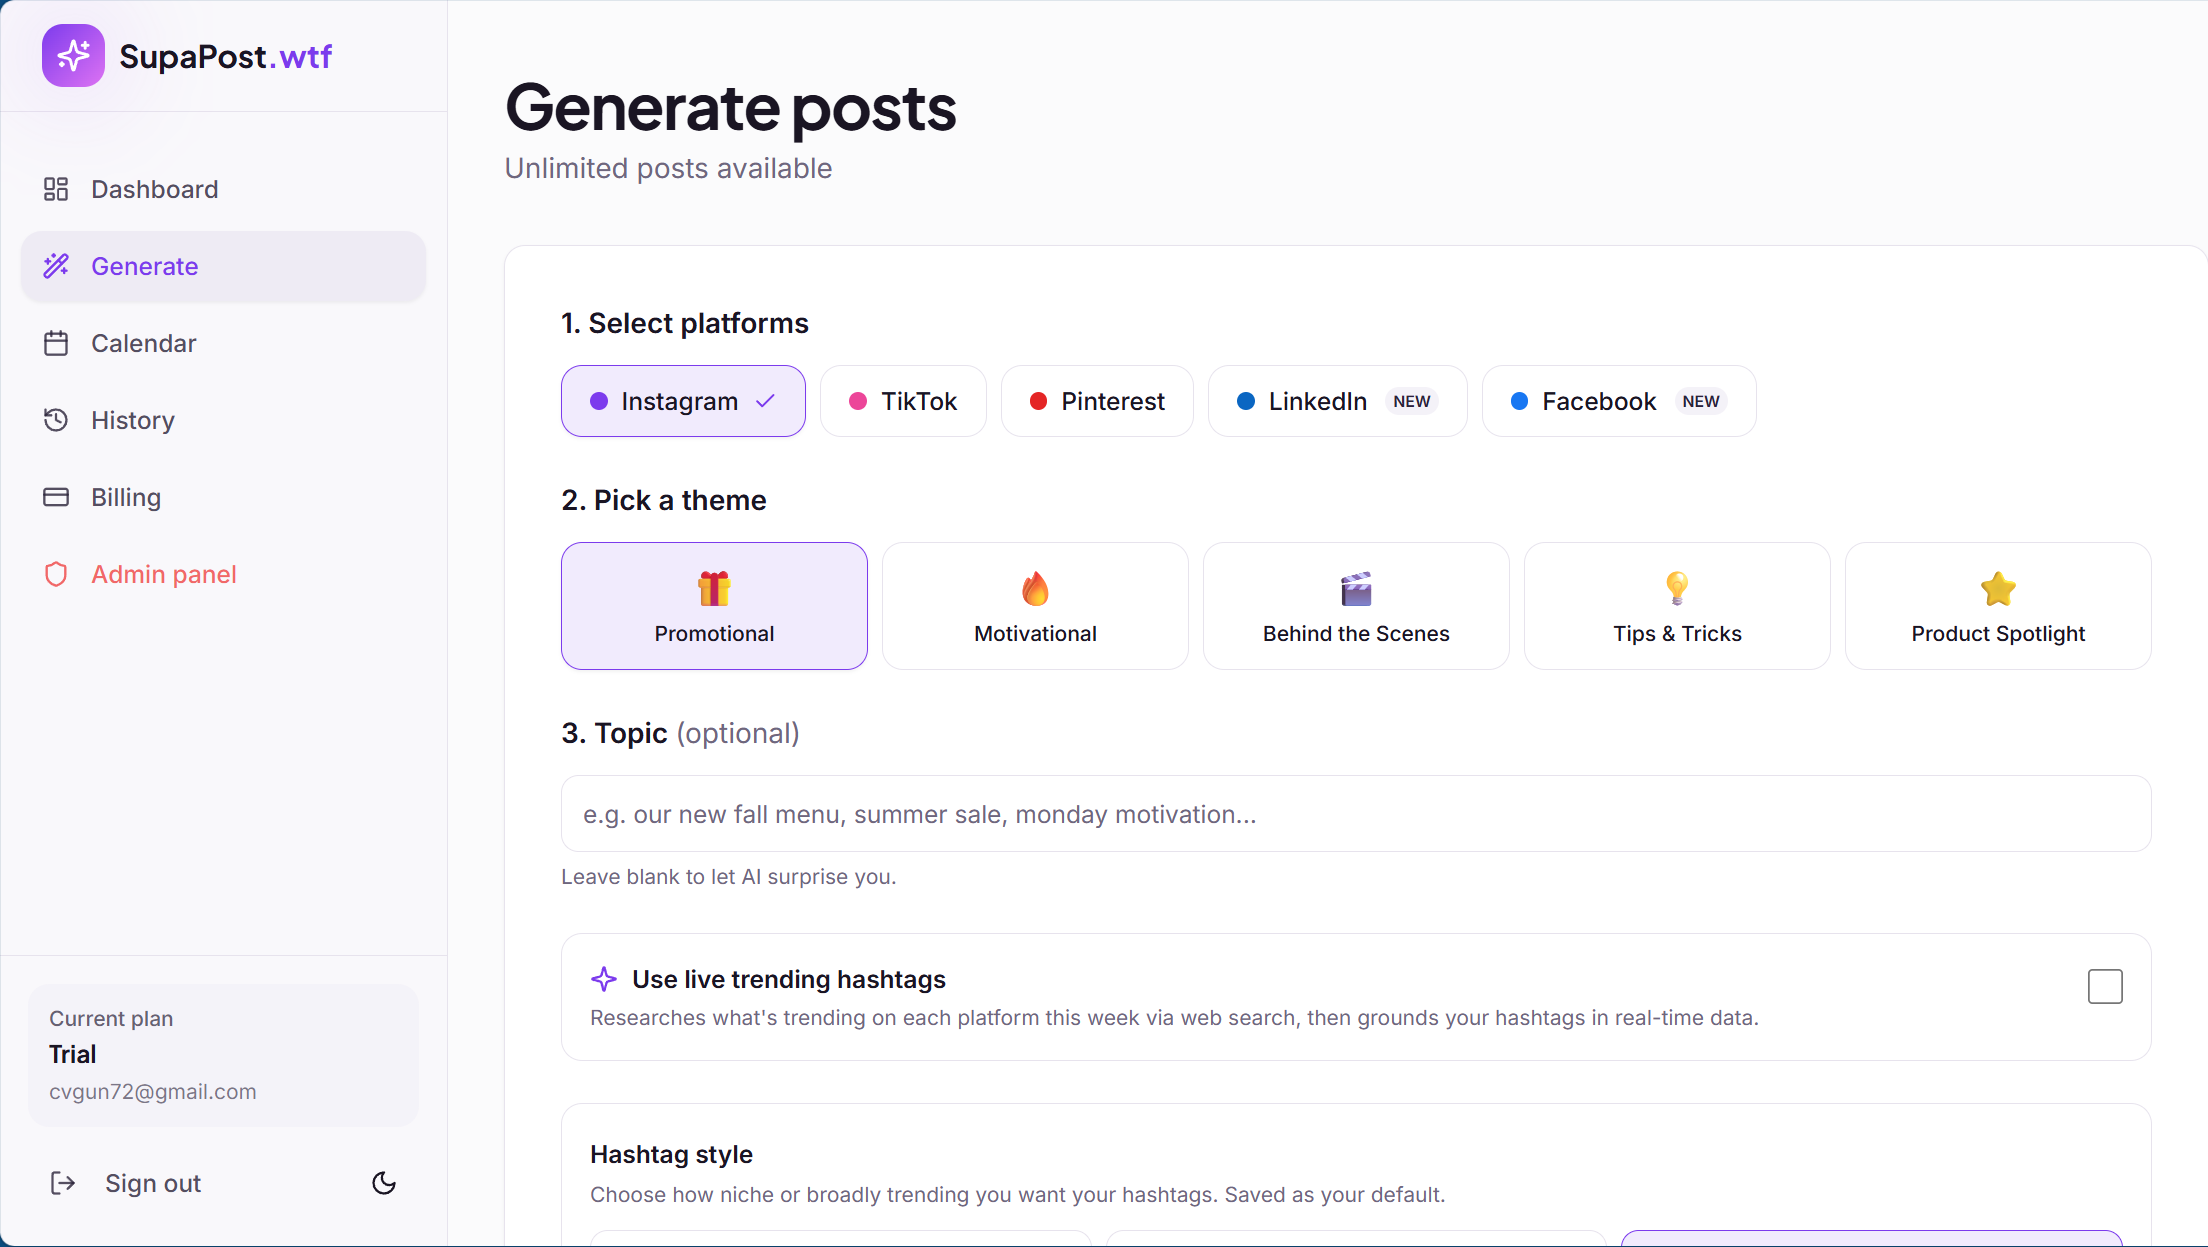
Task: Click the 'Unlimited posts available' text
Action: (668, 168)
